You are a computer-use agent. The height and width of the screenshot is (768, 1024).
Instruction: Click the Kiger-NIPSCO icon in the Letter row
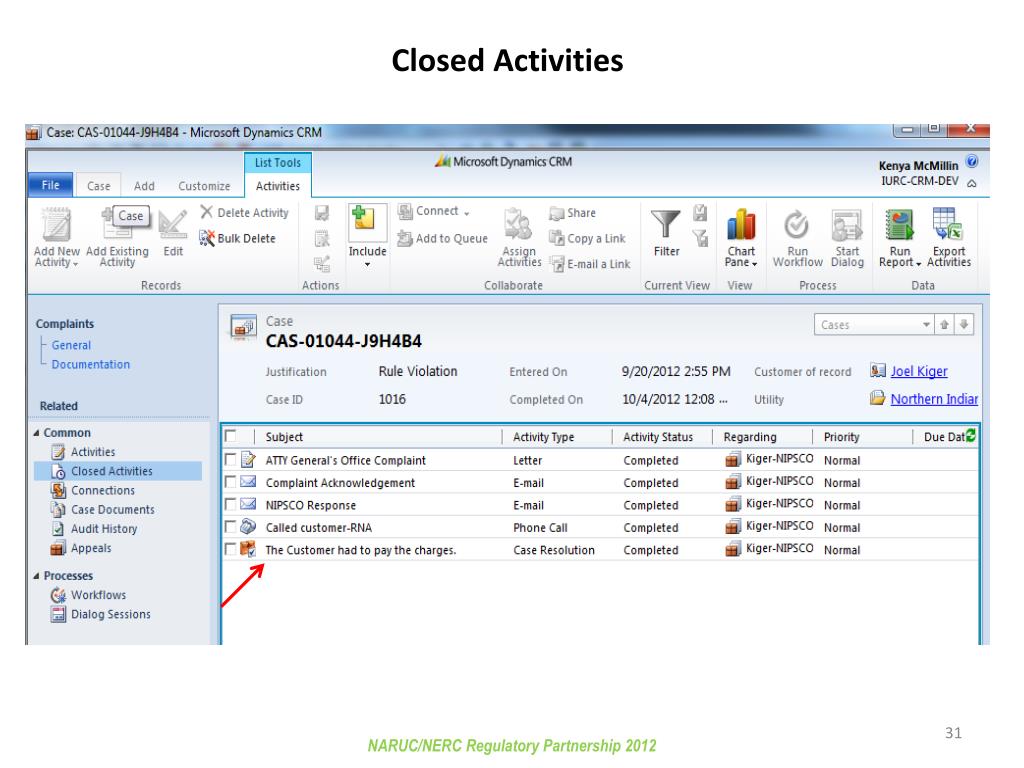click(x=733, y=460)
